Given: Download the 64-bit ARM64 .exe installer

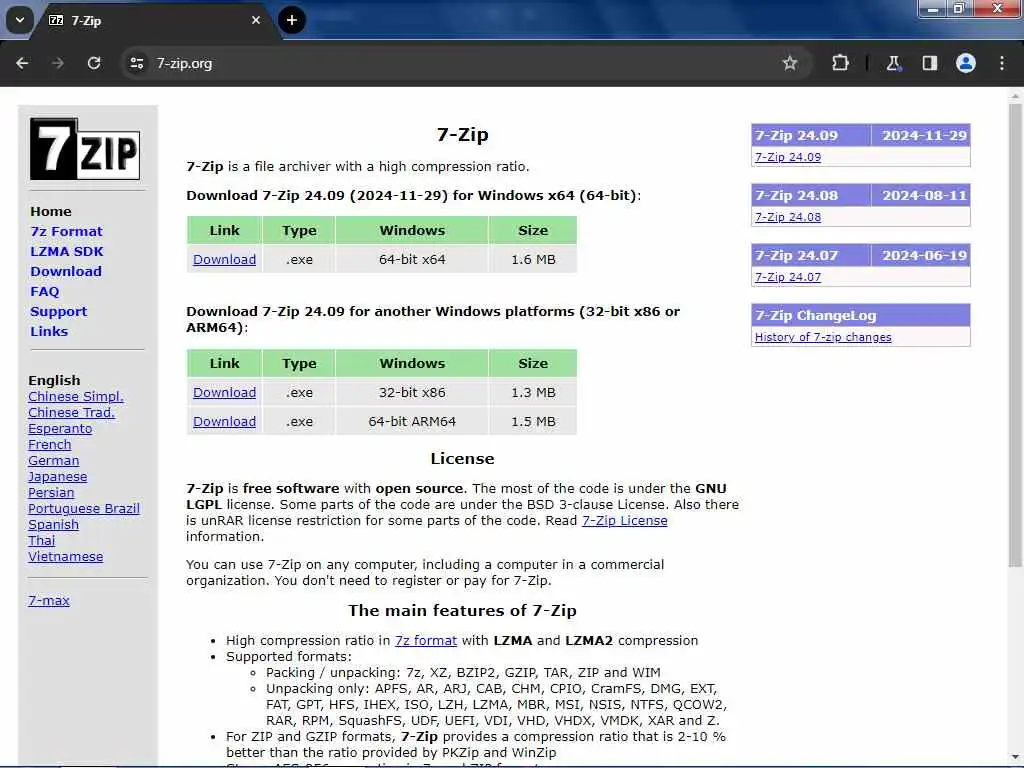Looking at the screenshot, I should pos(225,421).
